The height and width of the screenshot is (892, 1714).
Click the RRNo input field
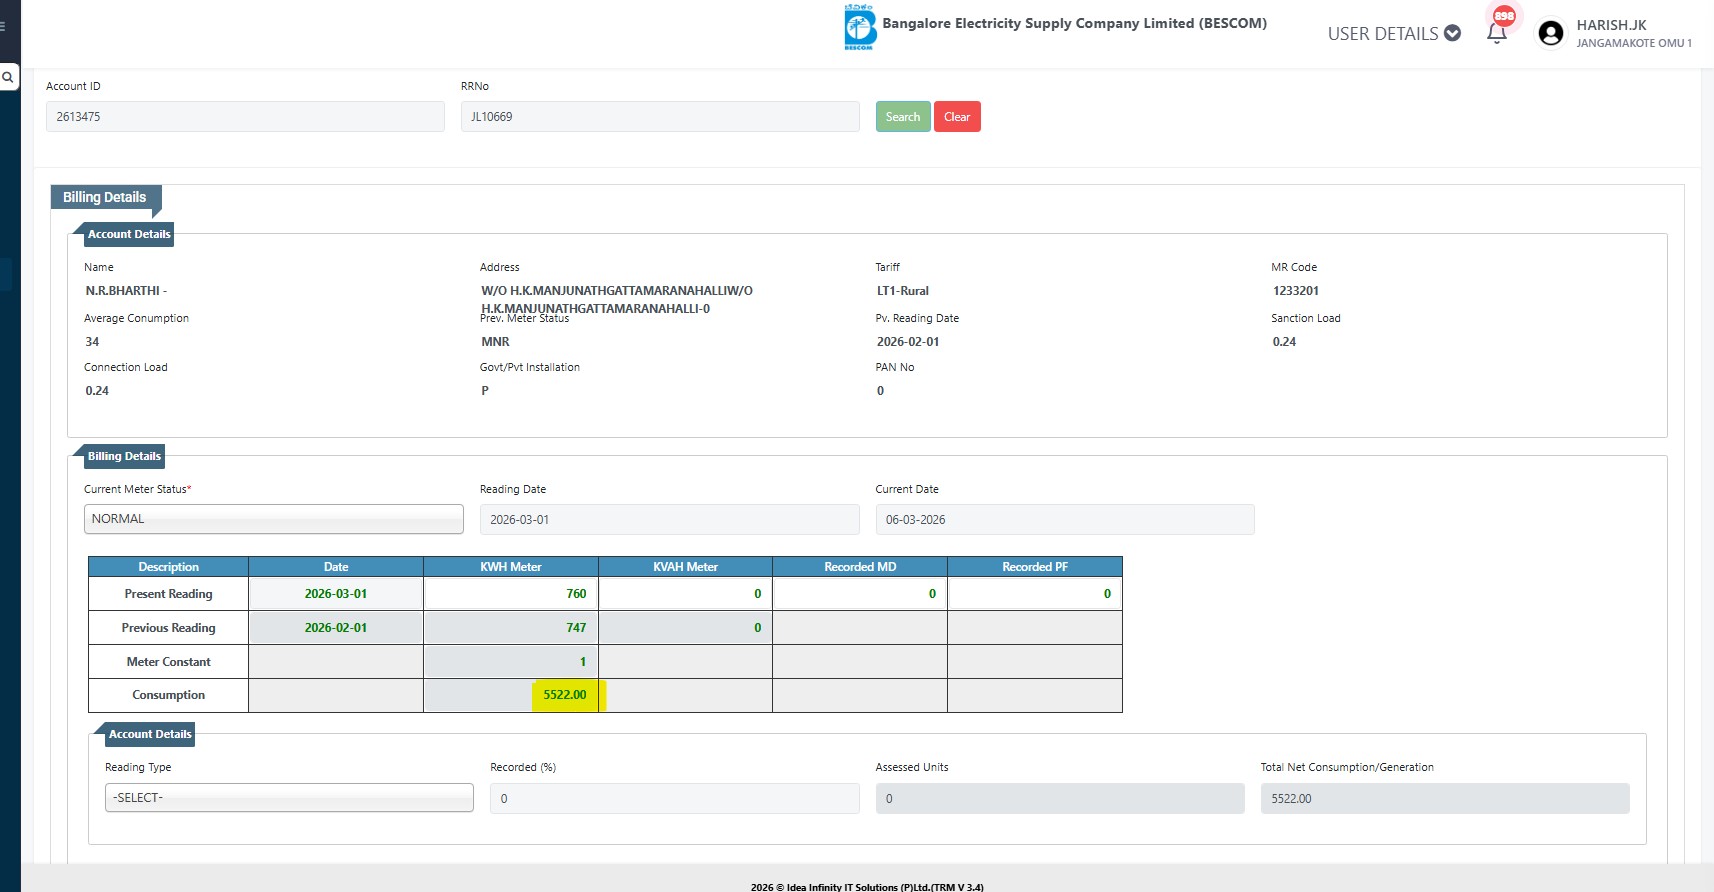(659, 117)
